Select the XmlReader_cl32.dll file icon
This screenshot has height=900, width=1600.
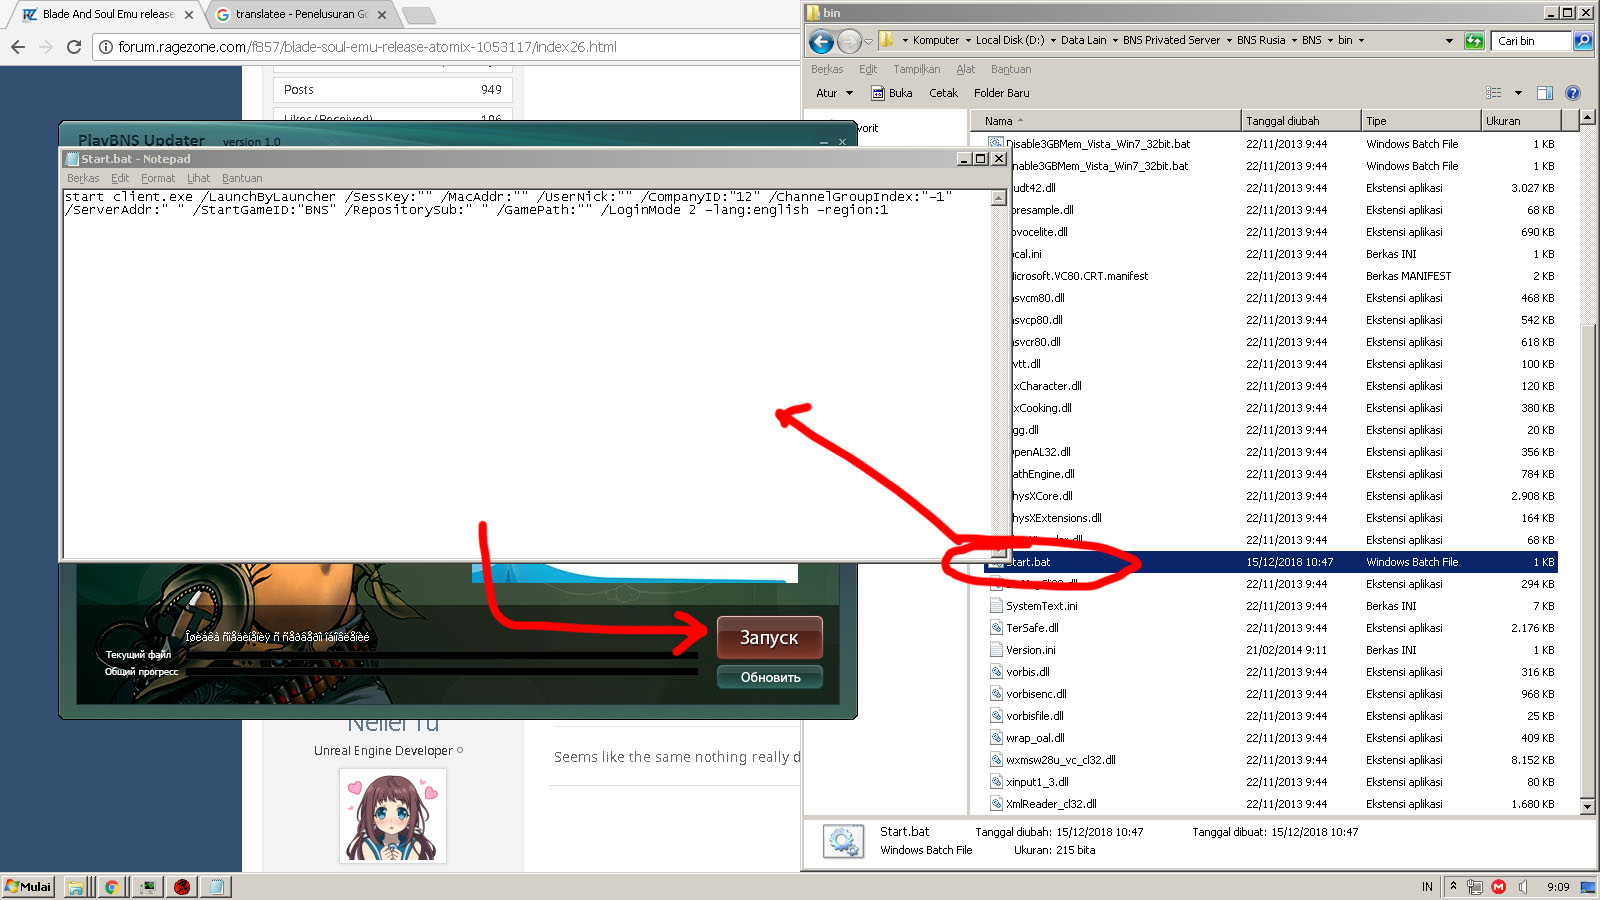click(x=996, y=804)
